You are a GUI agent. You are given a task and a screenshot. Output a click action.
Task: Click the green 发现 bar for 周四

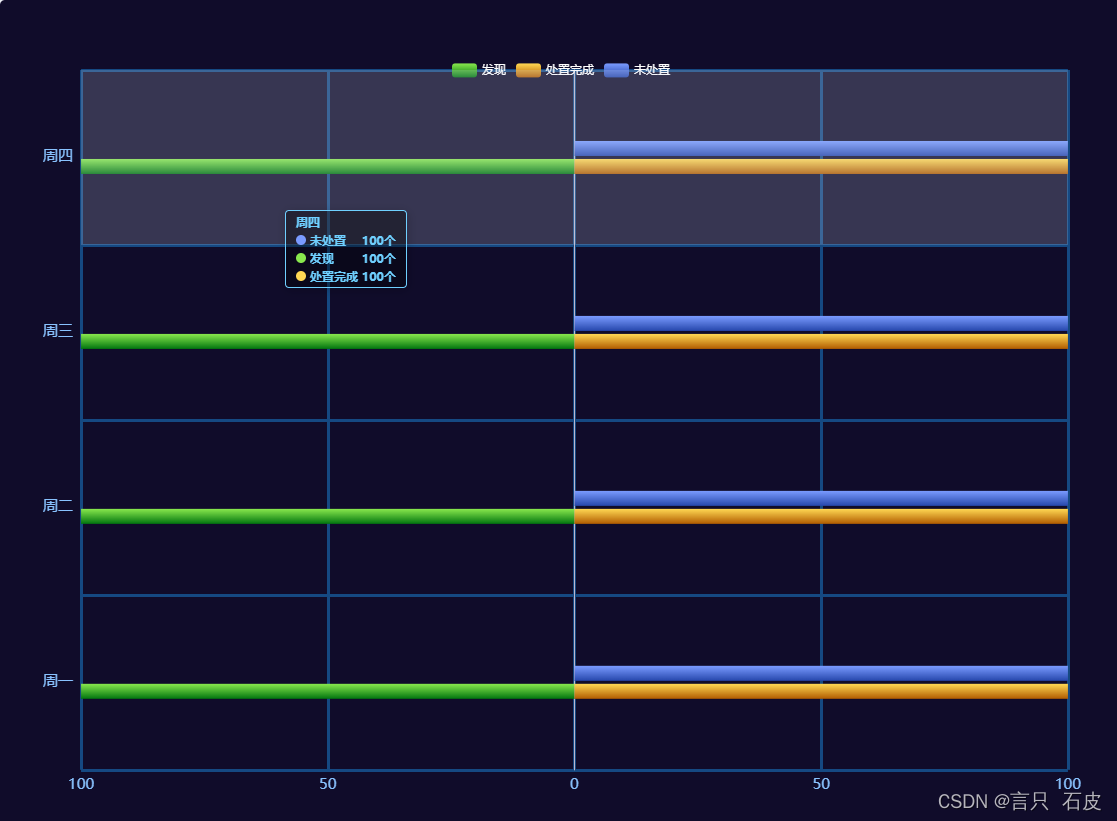(328, 166)
